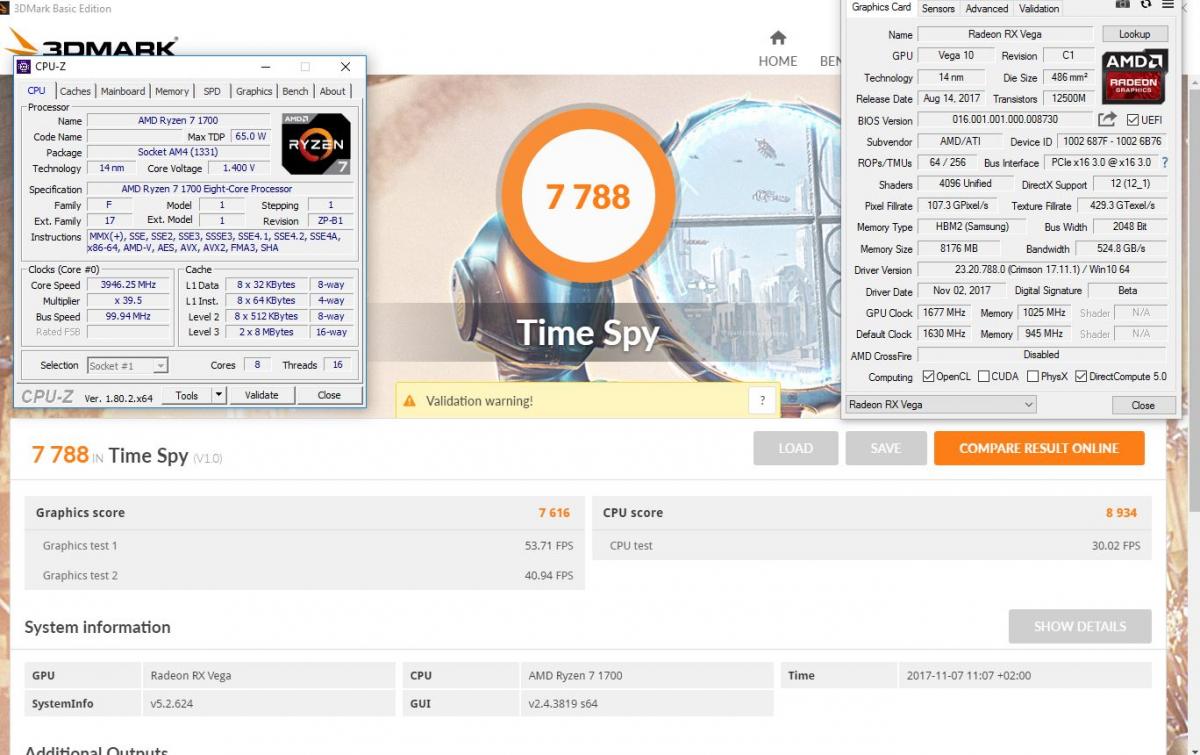
Task: Click the Core Voltage value 1.400 V
Action: pyautogui.click(x=238, y=168)
